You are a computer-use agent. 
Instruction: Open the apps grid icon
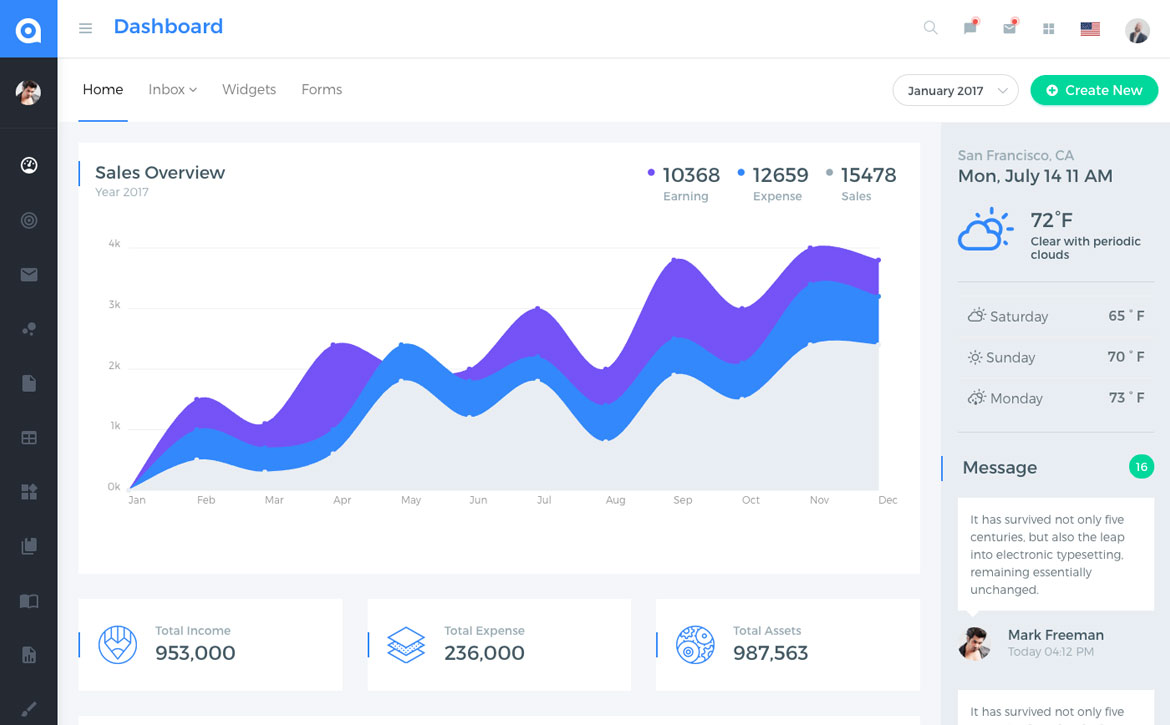(x=1049, y=29)
